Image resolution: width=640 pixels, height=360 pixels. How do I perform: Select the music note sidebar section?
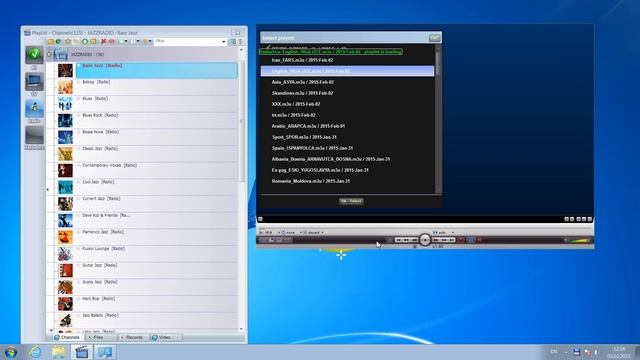[x=34, y=108]
